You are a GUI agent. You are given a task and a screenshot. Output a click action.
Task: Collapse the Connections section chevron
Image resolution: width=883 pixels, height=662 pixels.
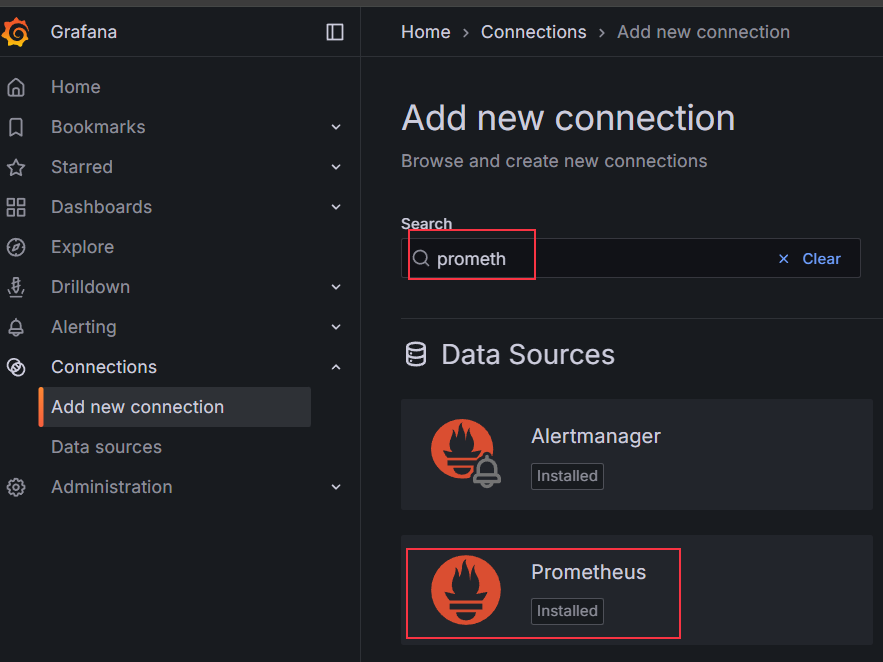tap(336, 367)
